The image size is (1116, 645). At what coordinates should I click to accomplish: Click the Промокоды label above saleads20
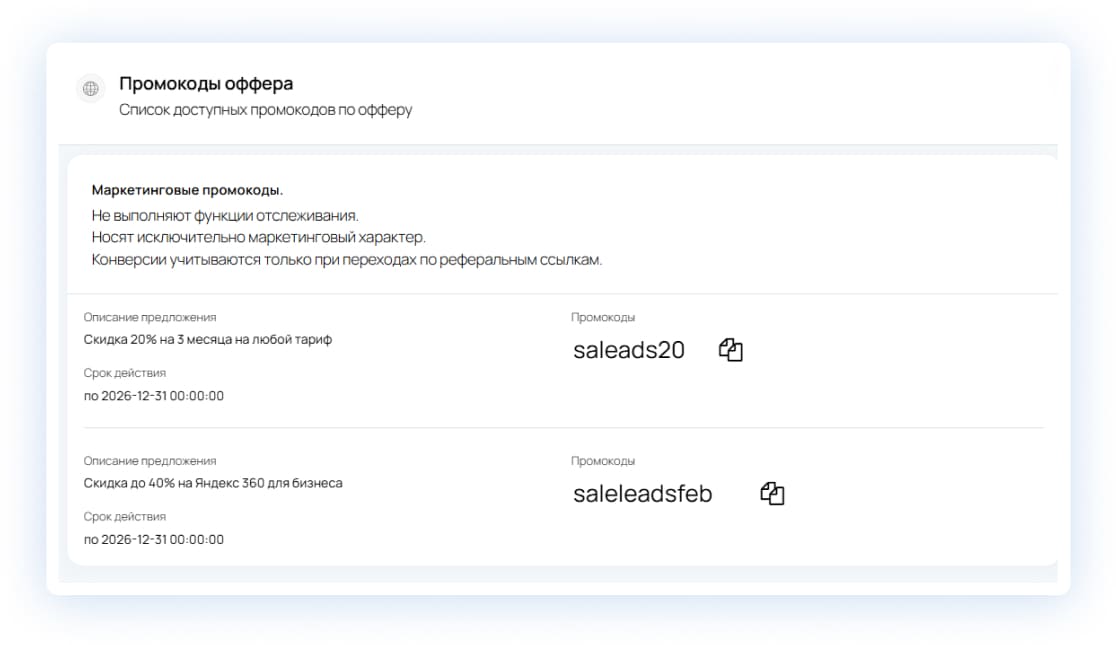point(602,317)
